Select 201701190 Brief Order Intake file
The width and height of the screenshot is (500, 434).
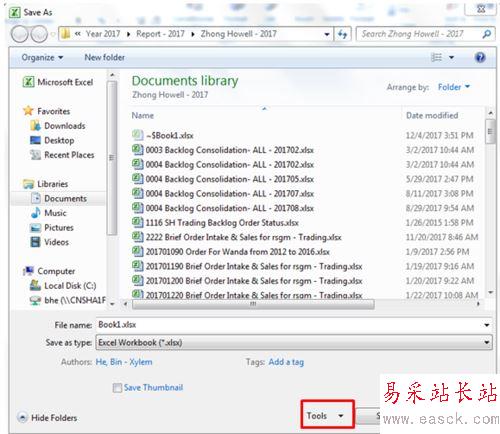point(247,266)
